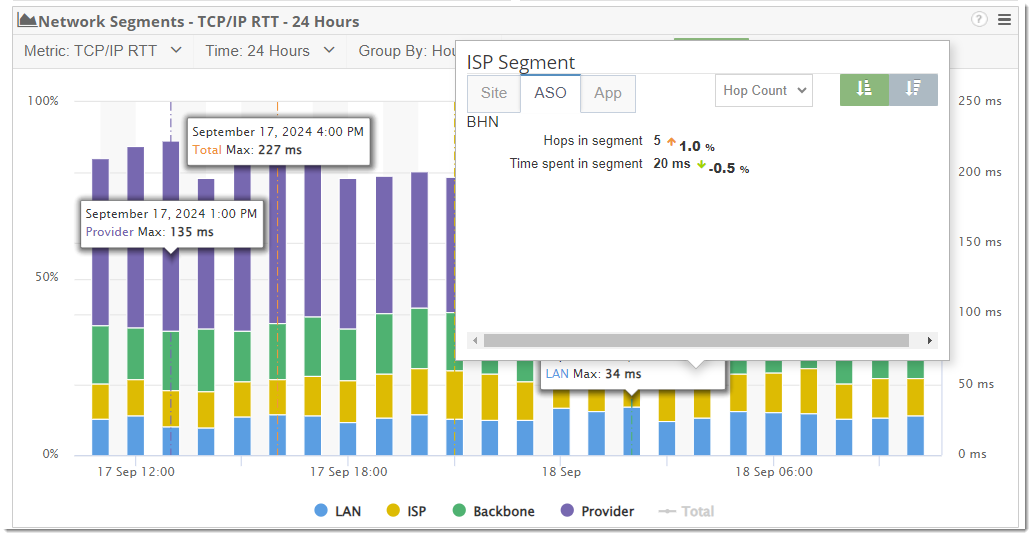Click left arrow of horizontal scrollbar

[x=475, y=341]
